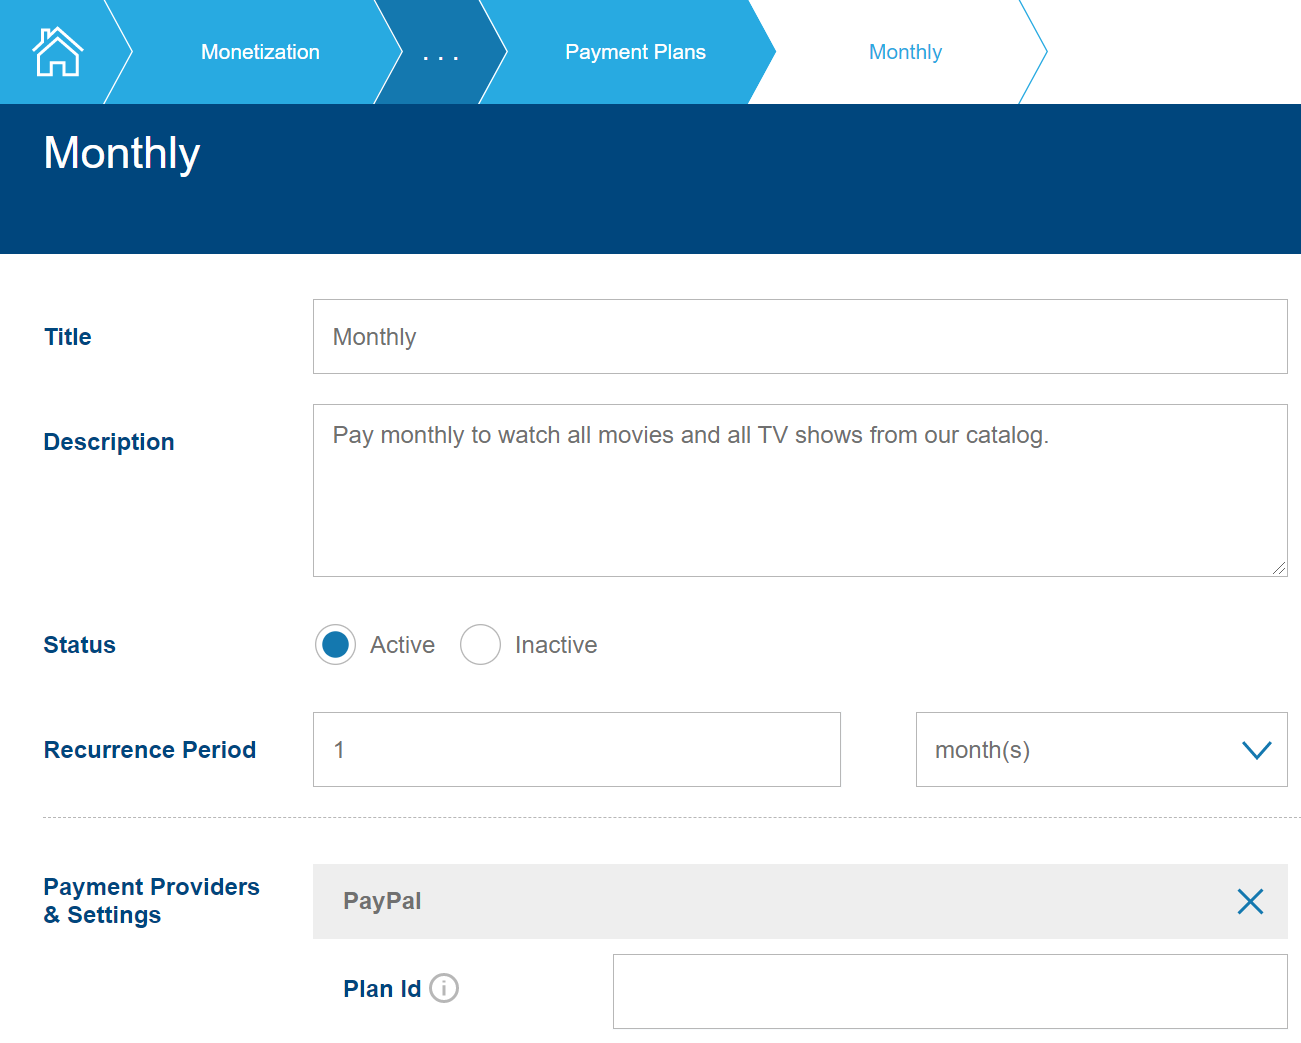
Task: Click the Payment Providers & Settings label
Action: tap(151, 901)
